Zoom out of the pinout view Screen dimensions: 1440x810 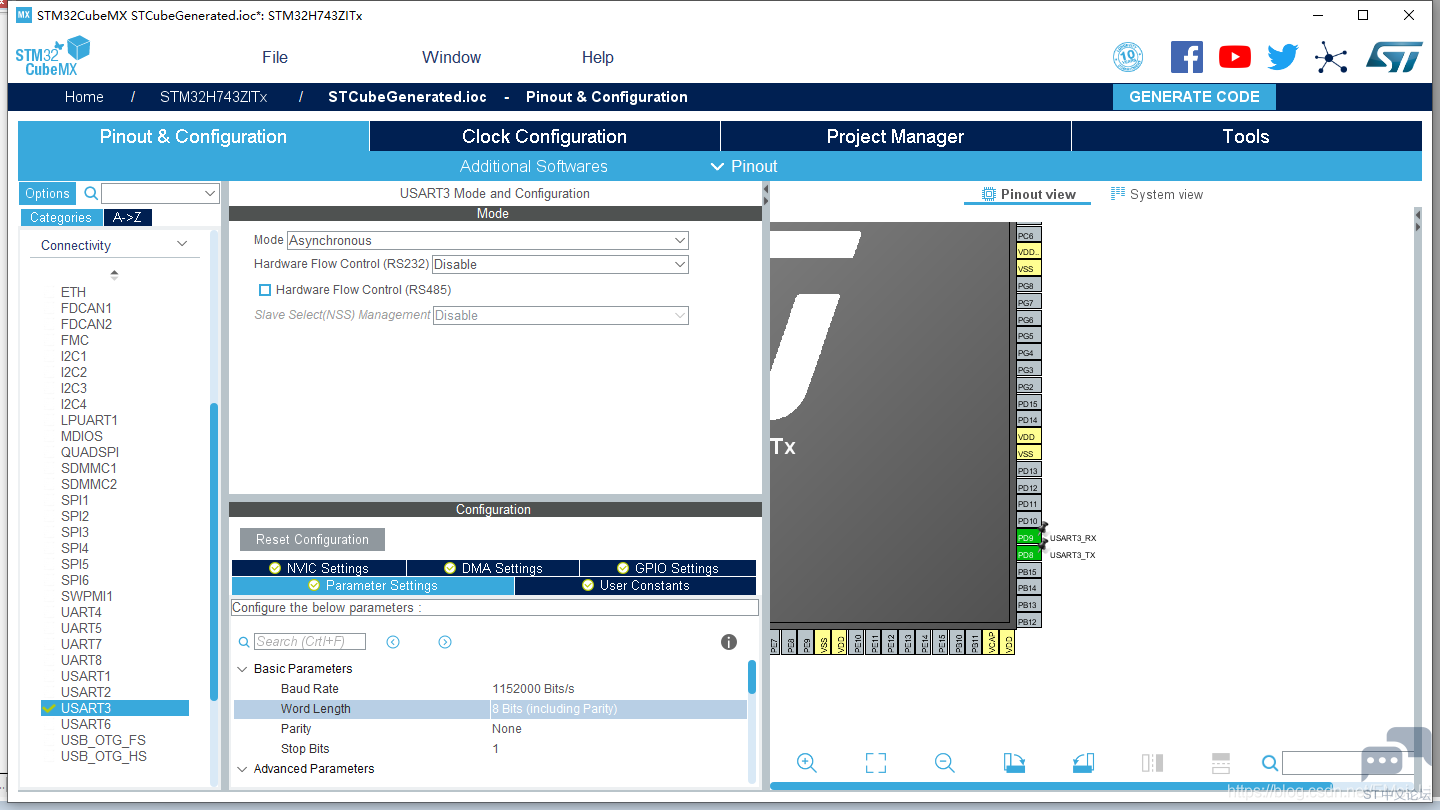[x=945, y=763]
